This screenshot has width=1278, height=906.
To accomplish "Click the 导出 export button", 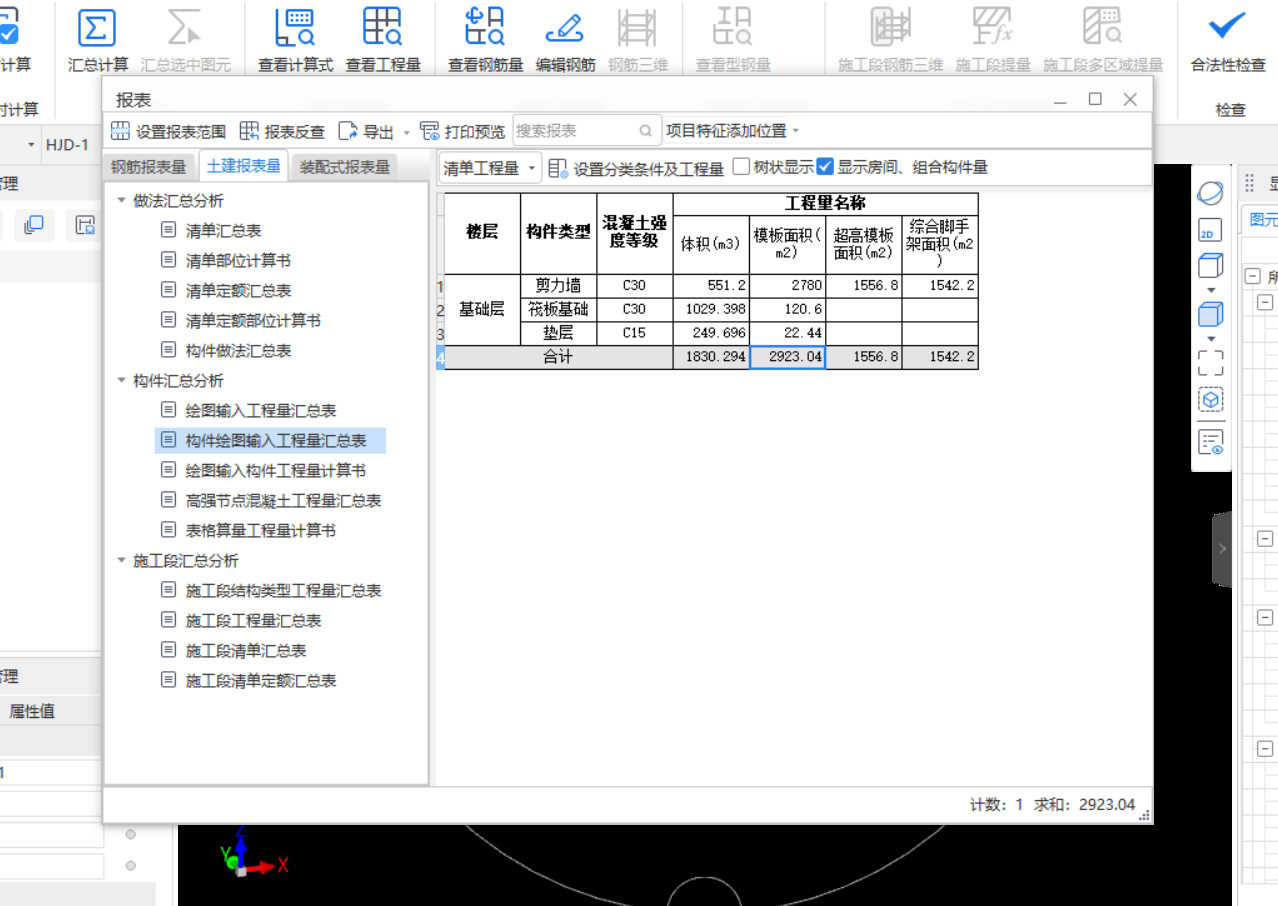I will pyautogui.click(x=367, y=131).
